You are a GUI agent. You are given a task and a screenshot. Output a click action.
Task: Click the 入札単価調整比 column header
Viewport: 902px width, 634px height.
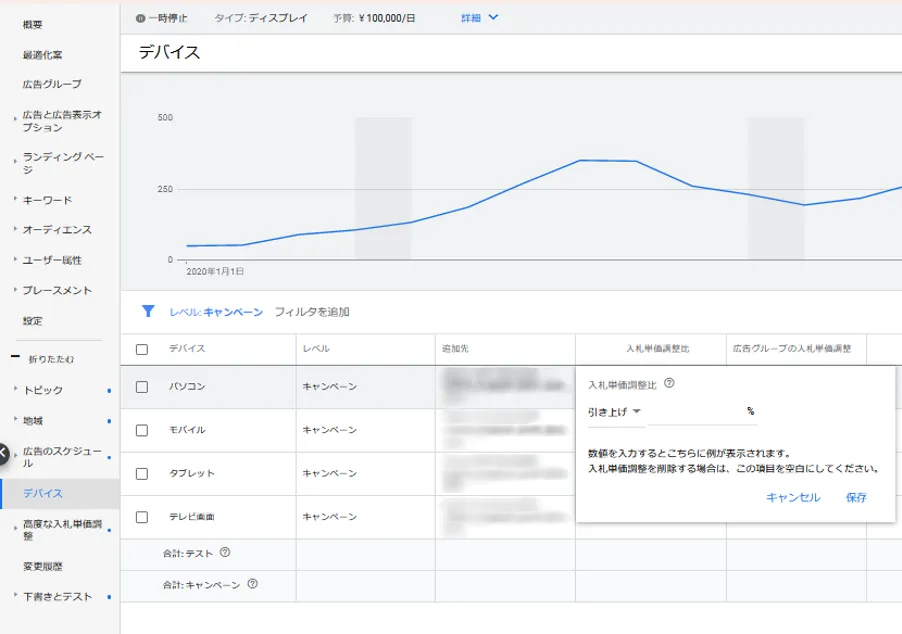(658, 349)
